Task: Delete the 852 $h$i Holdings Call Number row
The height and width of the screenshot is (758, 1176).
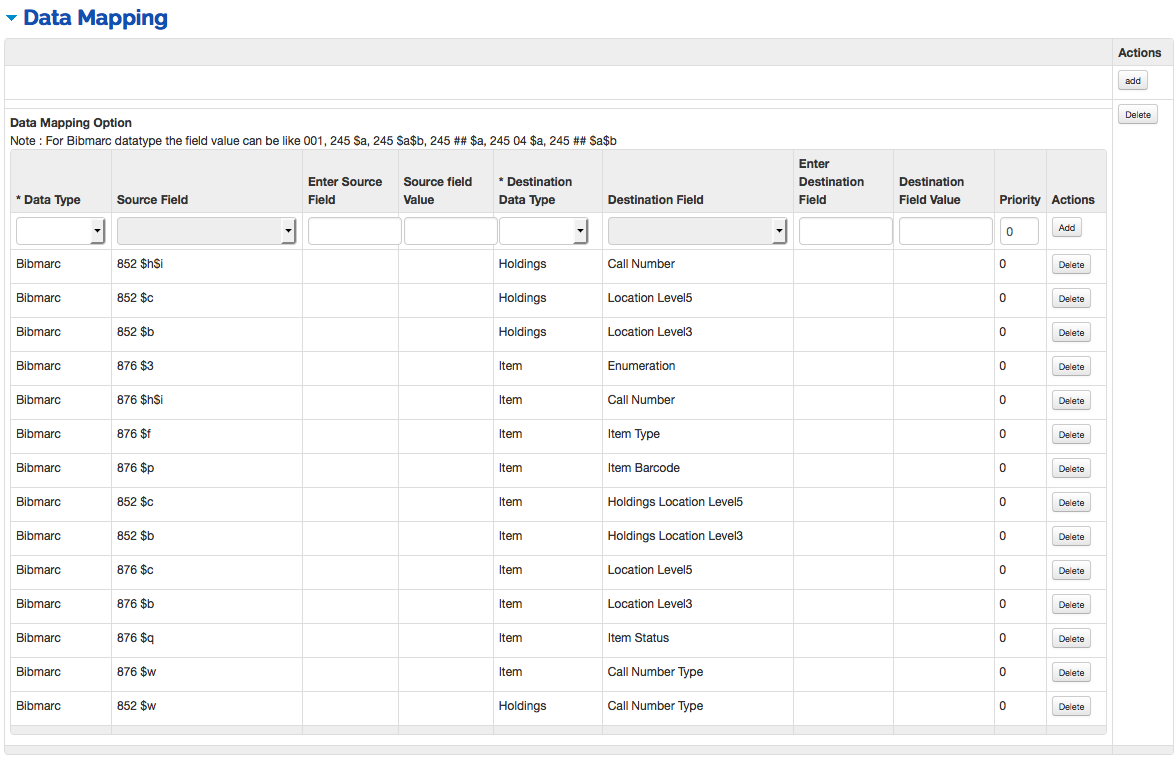Action: 1070,265
